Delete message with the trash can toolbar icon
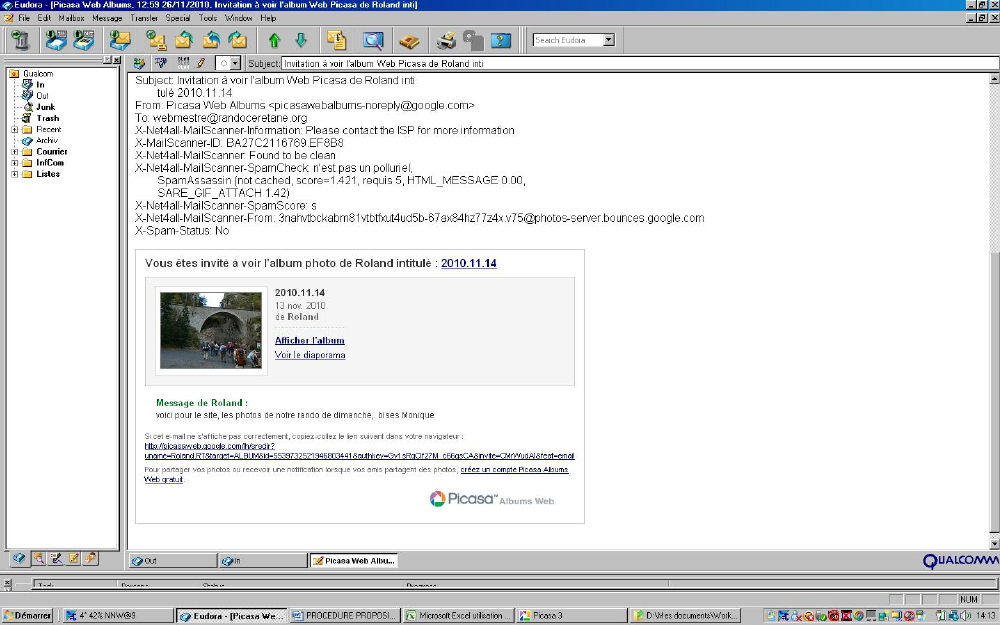The image size is (1000, 625). (x=21, y=40)
